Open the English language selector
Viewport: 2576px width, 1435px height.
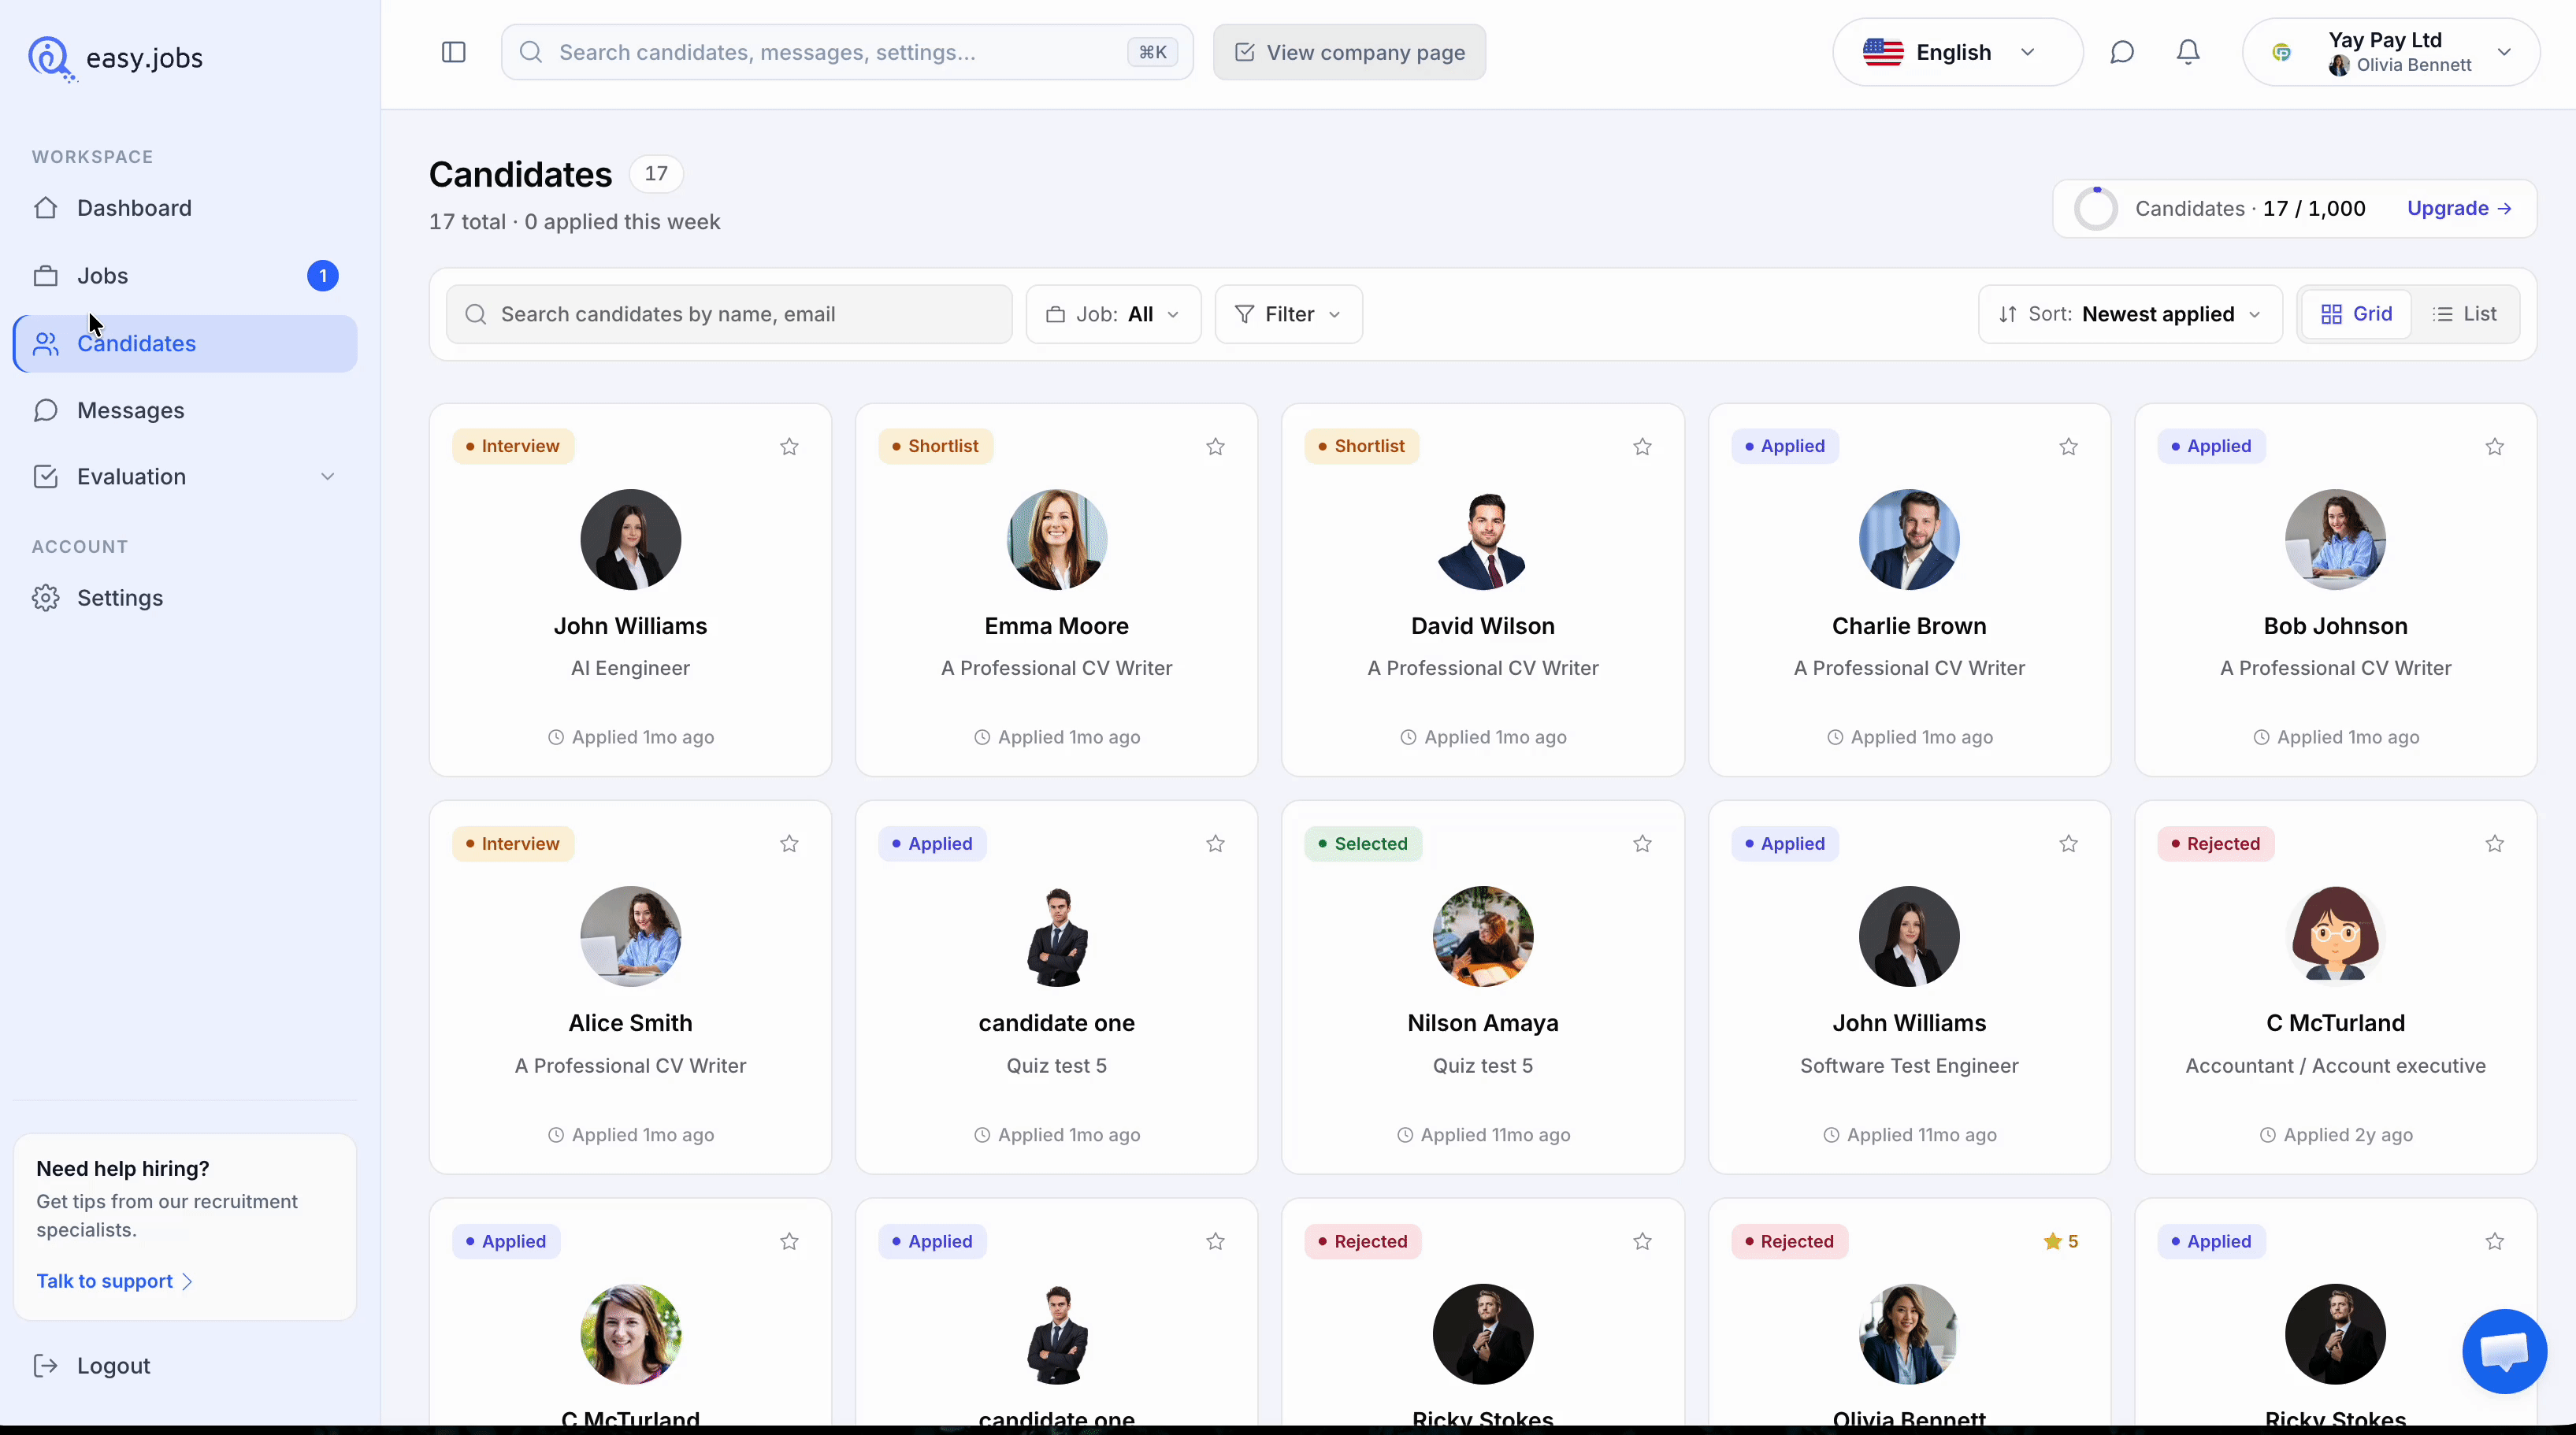[x=1957, y=52]
